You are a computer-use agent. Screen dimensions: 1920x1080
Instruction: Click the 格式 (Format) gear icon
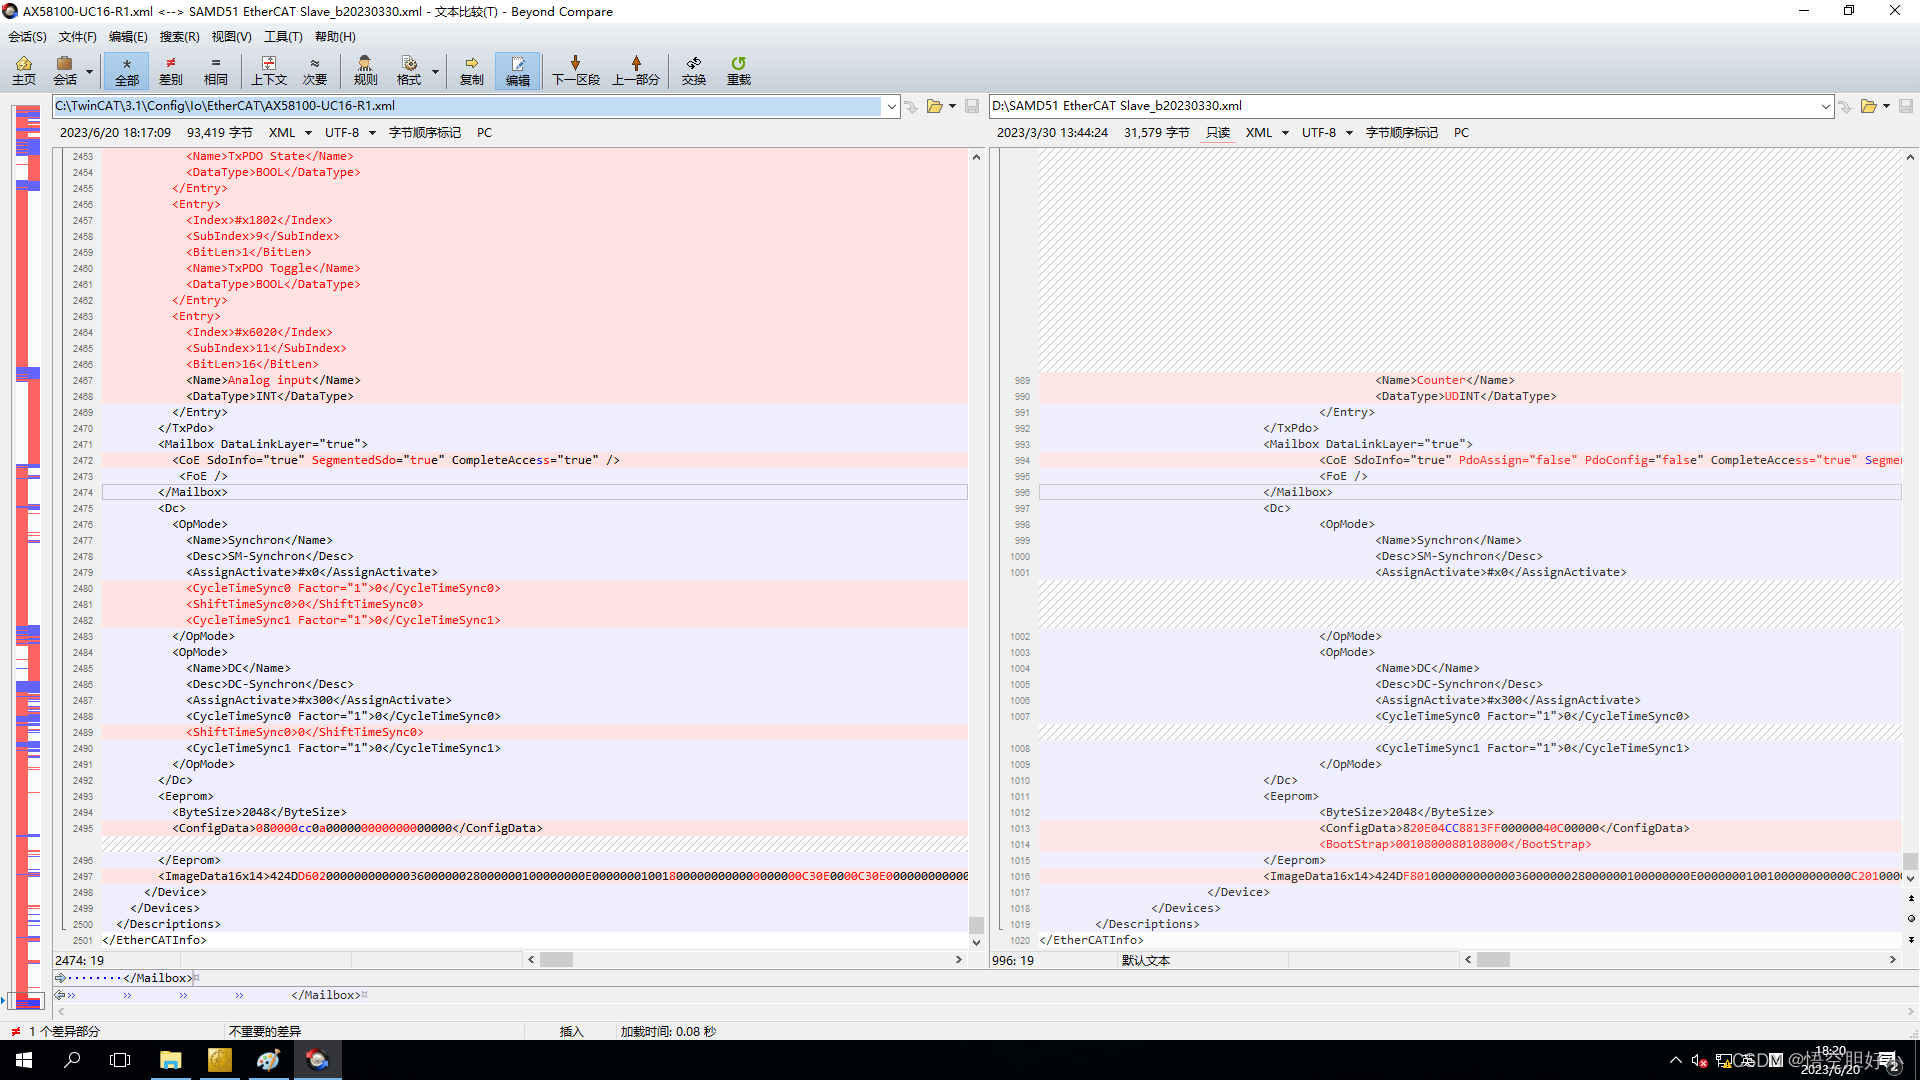tap(409, 71)
